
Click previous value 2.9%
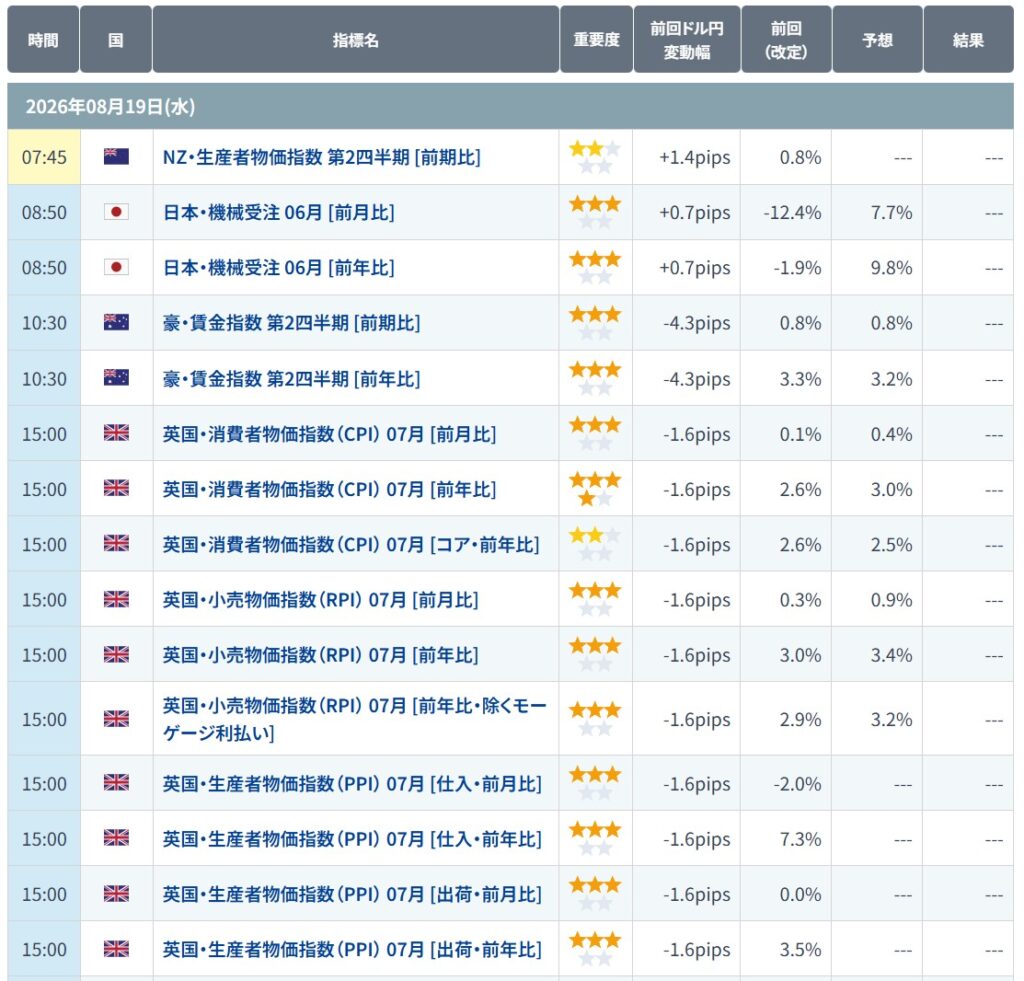(x=800, y=719)
